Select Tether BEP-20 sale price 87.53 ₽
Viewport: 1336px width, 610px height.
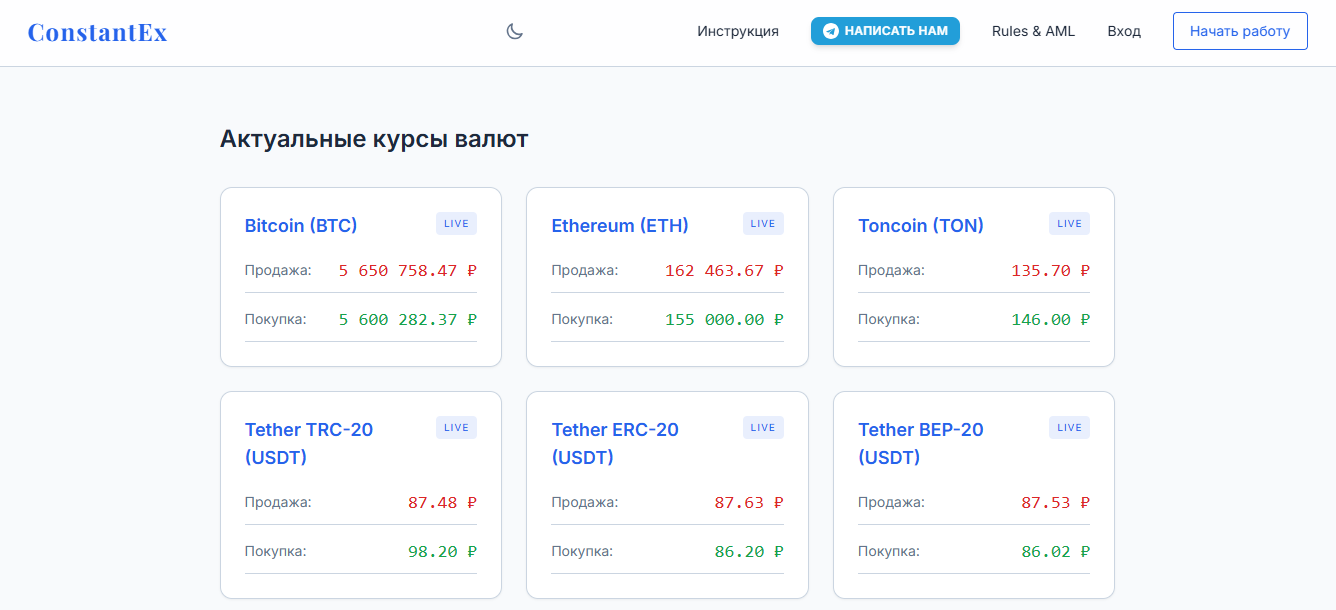pos(1056,503)
